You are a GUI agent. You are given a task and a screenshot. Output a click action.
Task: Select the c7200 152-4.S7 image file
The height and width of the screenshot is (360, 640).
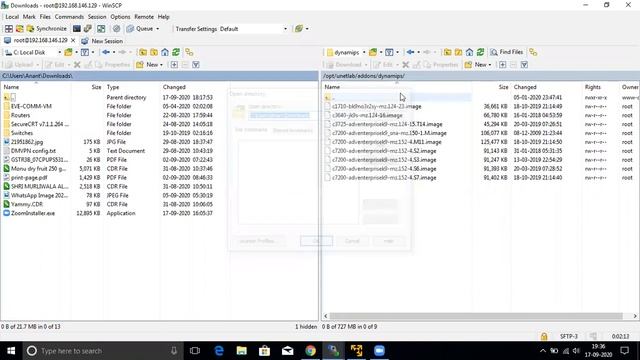point(384,178)
